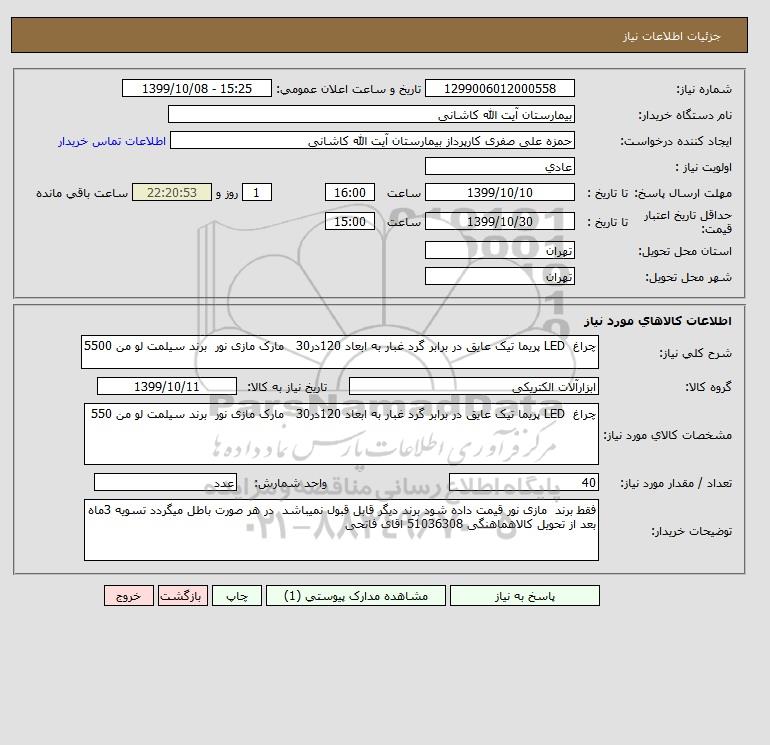770x745 pixels.
Task: Click the پاسخ به نیاز button
Action: (524, 596)
